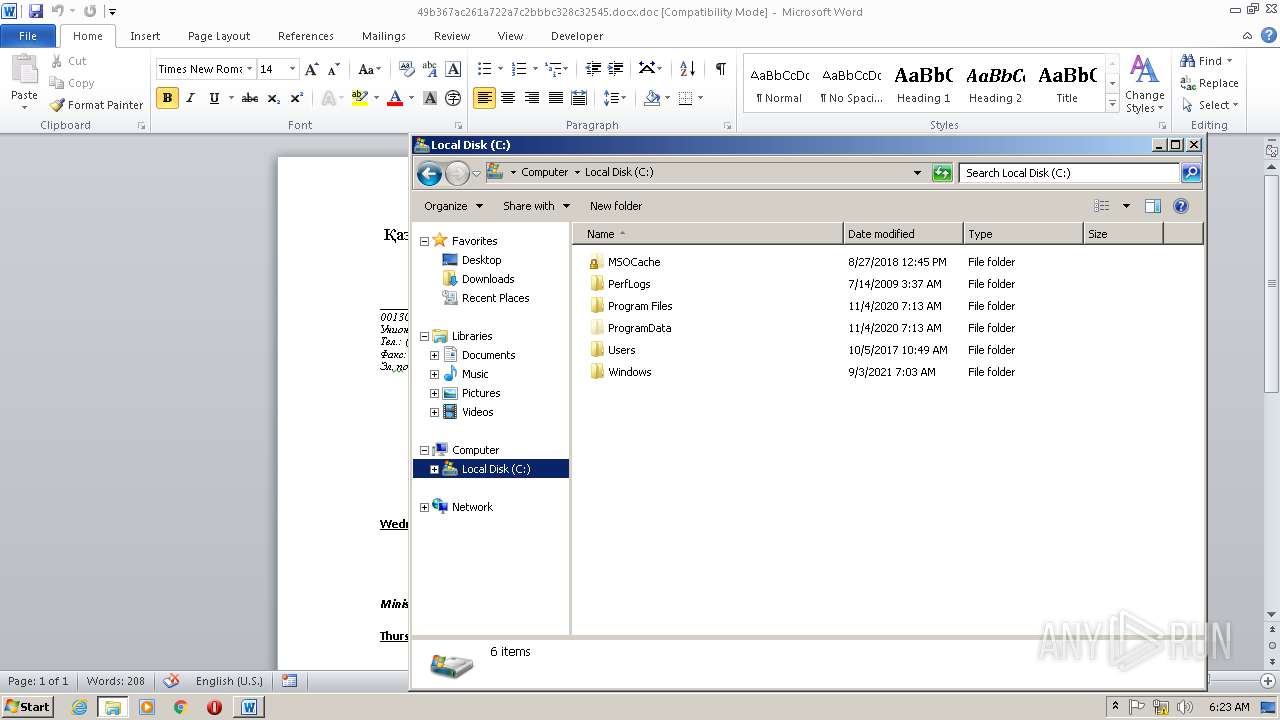The width and height of the screenshot is (1280, 720).
Task: Open Chrome from the taskbar
Action: 180,707
